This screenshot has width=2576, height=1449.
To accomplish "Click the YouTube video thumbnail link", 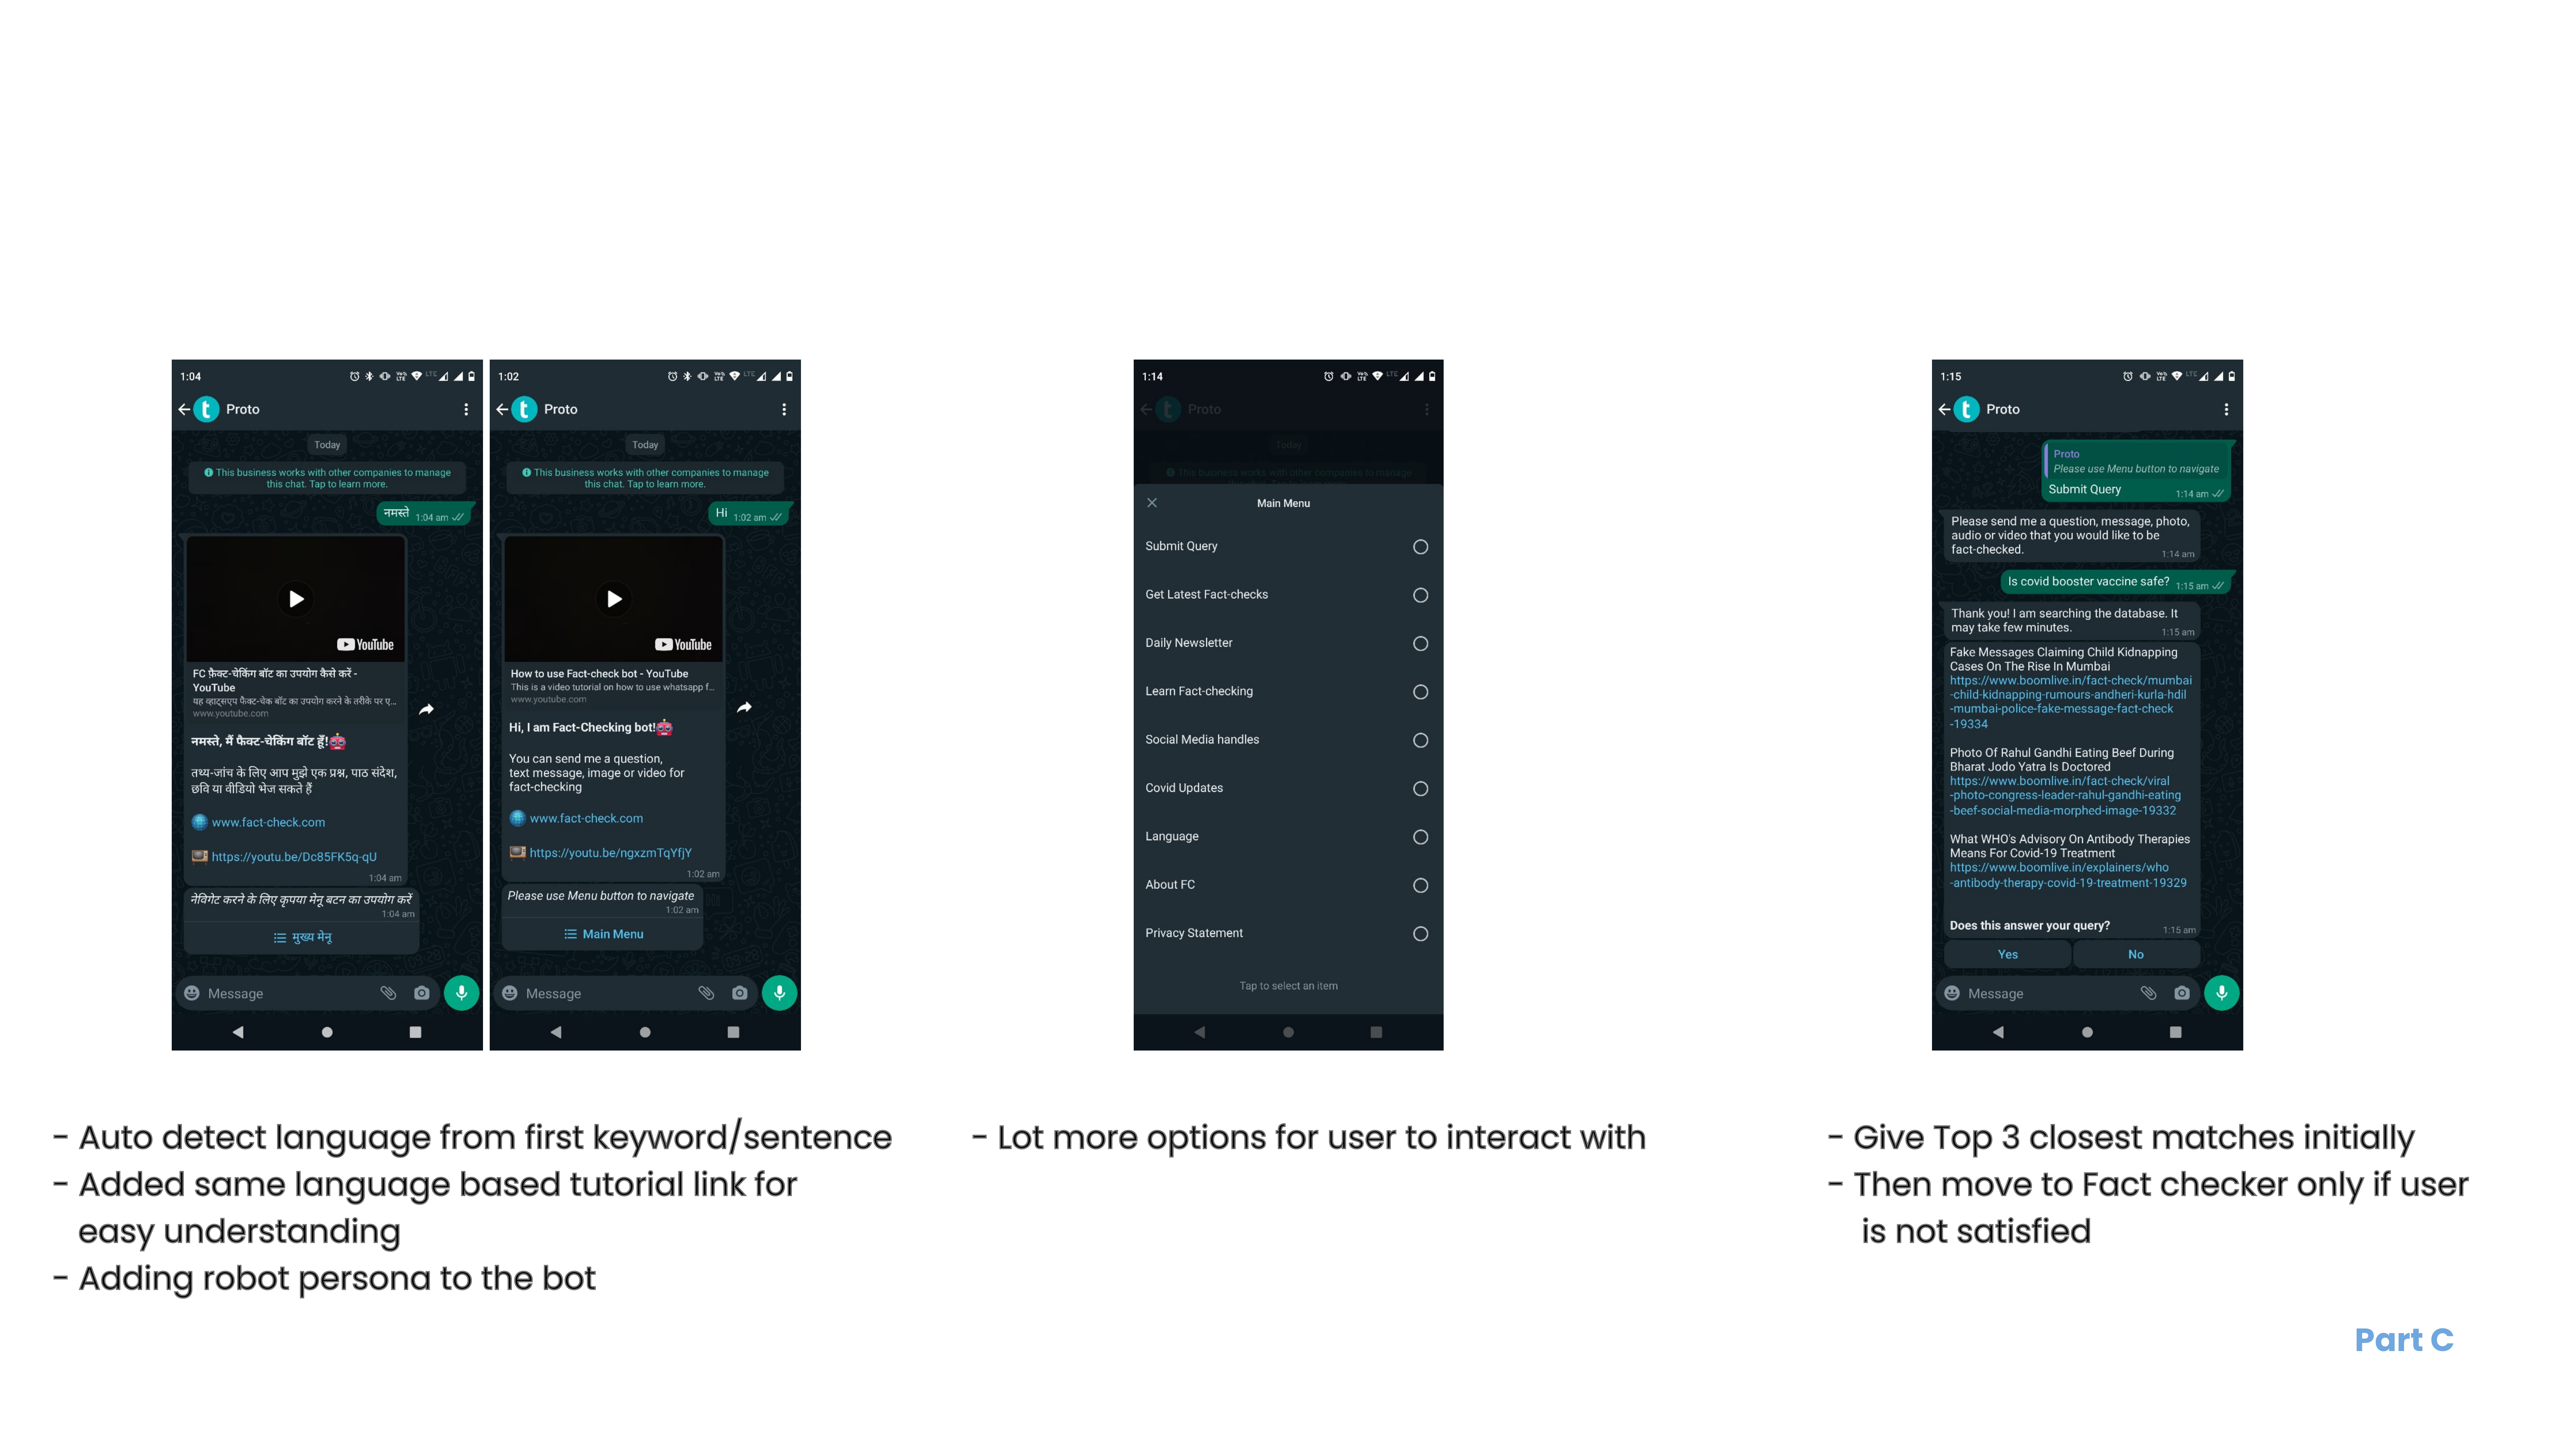I will coord(616,601).
